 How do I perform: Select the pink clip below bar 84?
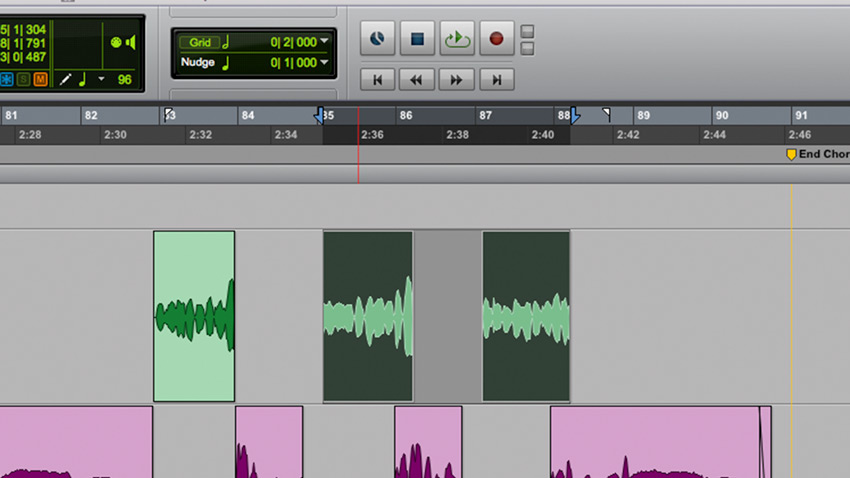click(x=269, y=442)
